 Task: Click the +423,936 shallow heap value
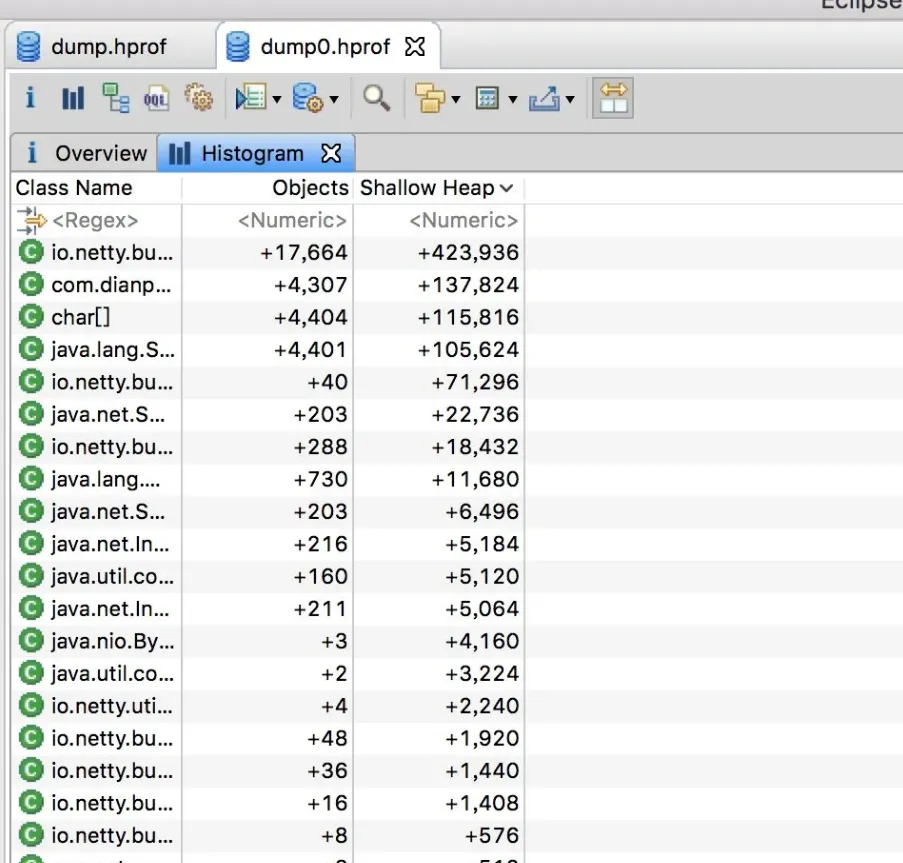tap(468, 252)
